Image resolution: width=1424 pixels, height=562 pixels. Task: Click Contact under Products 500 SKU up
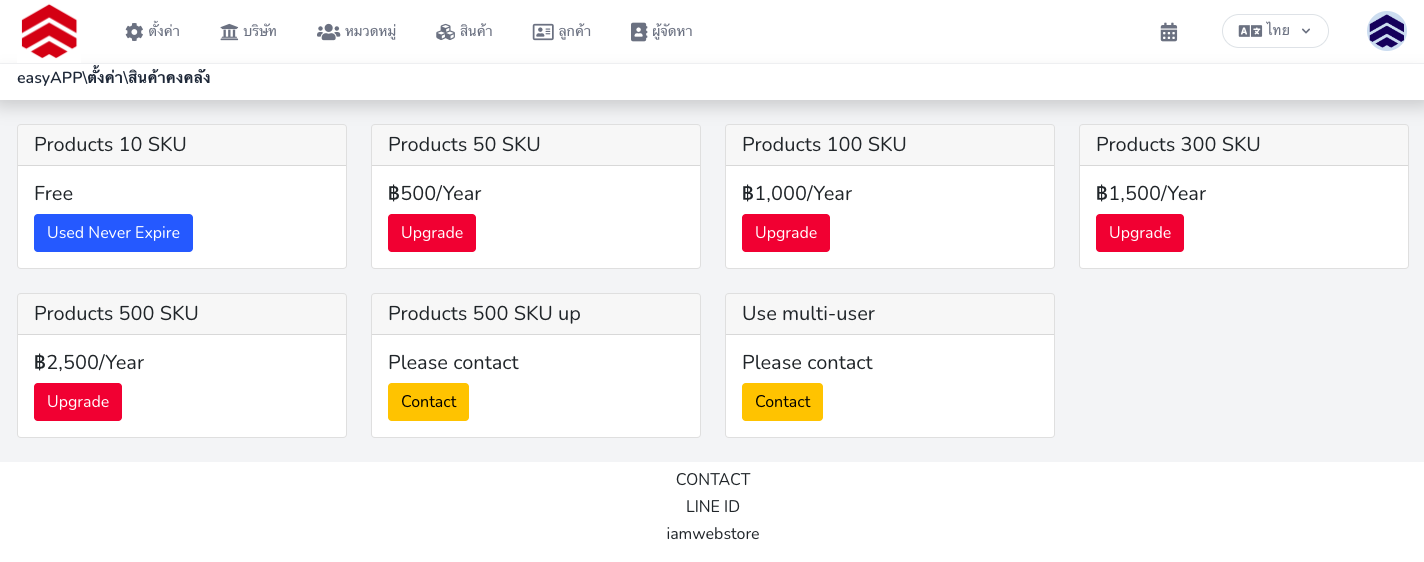[x=428, y=402]
